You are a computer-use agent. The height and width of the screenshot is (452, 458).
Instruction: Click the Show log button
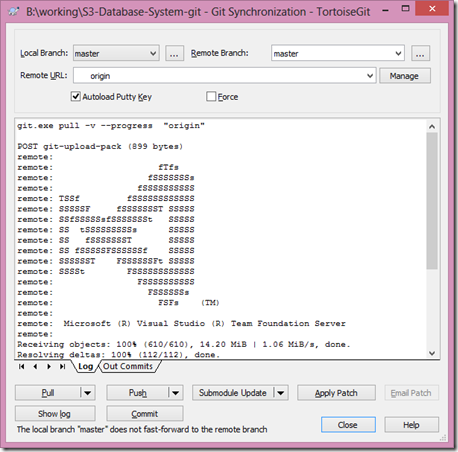[55, 414]
